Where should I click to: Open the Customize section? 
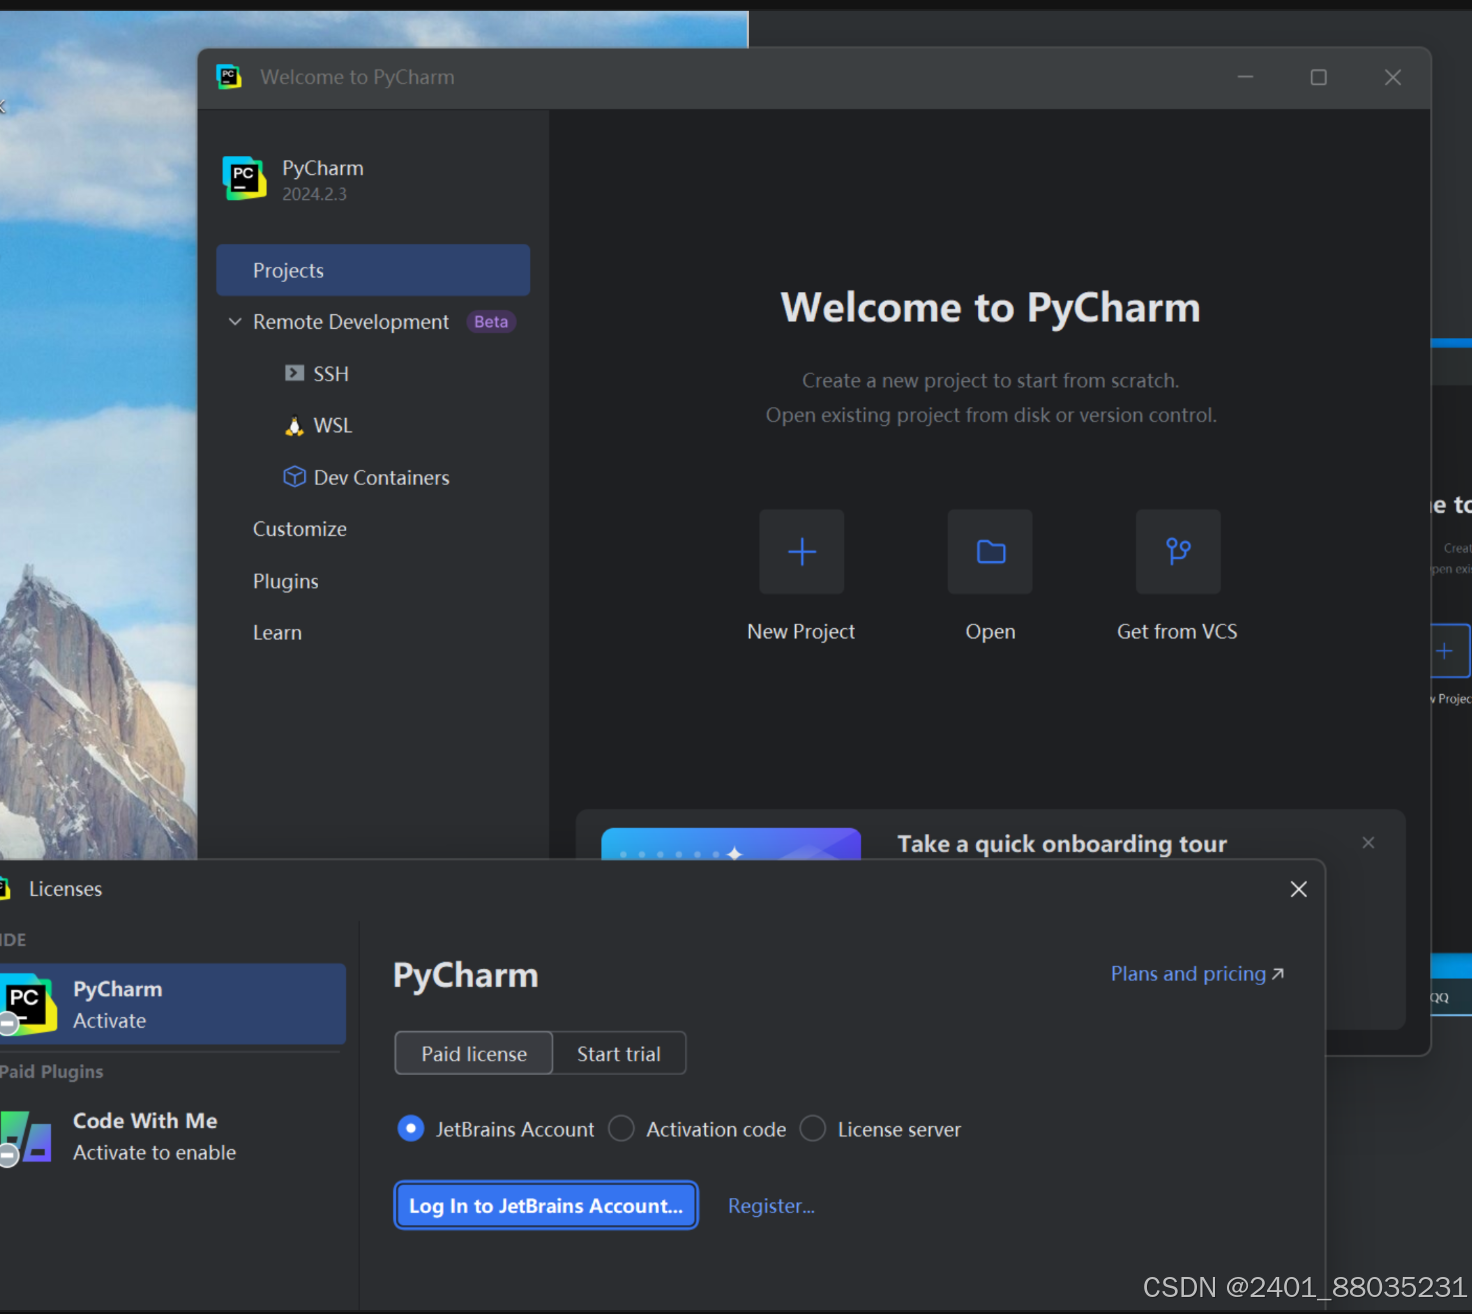pyautogui.click(x=299, y=529)
